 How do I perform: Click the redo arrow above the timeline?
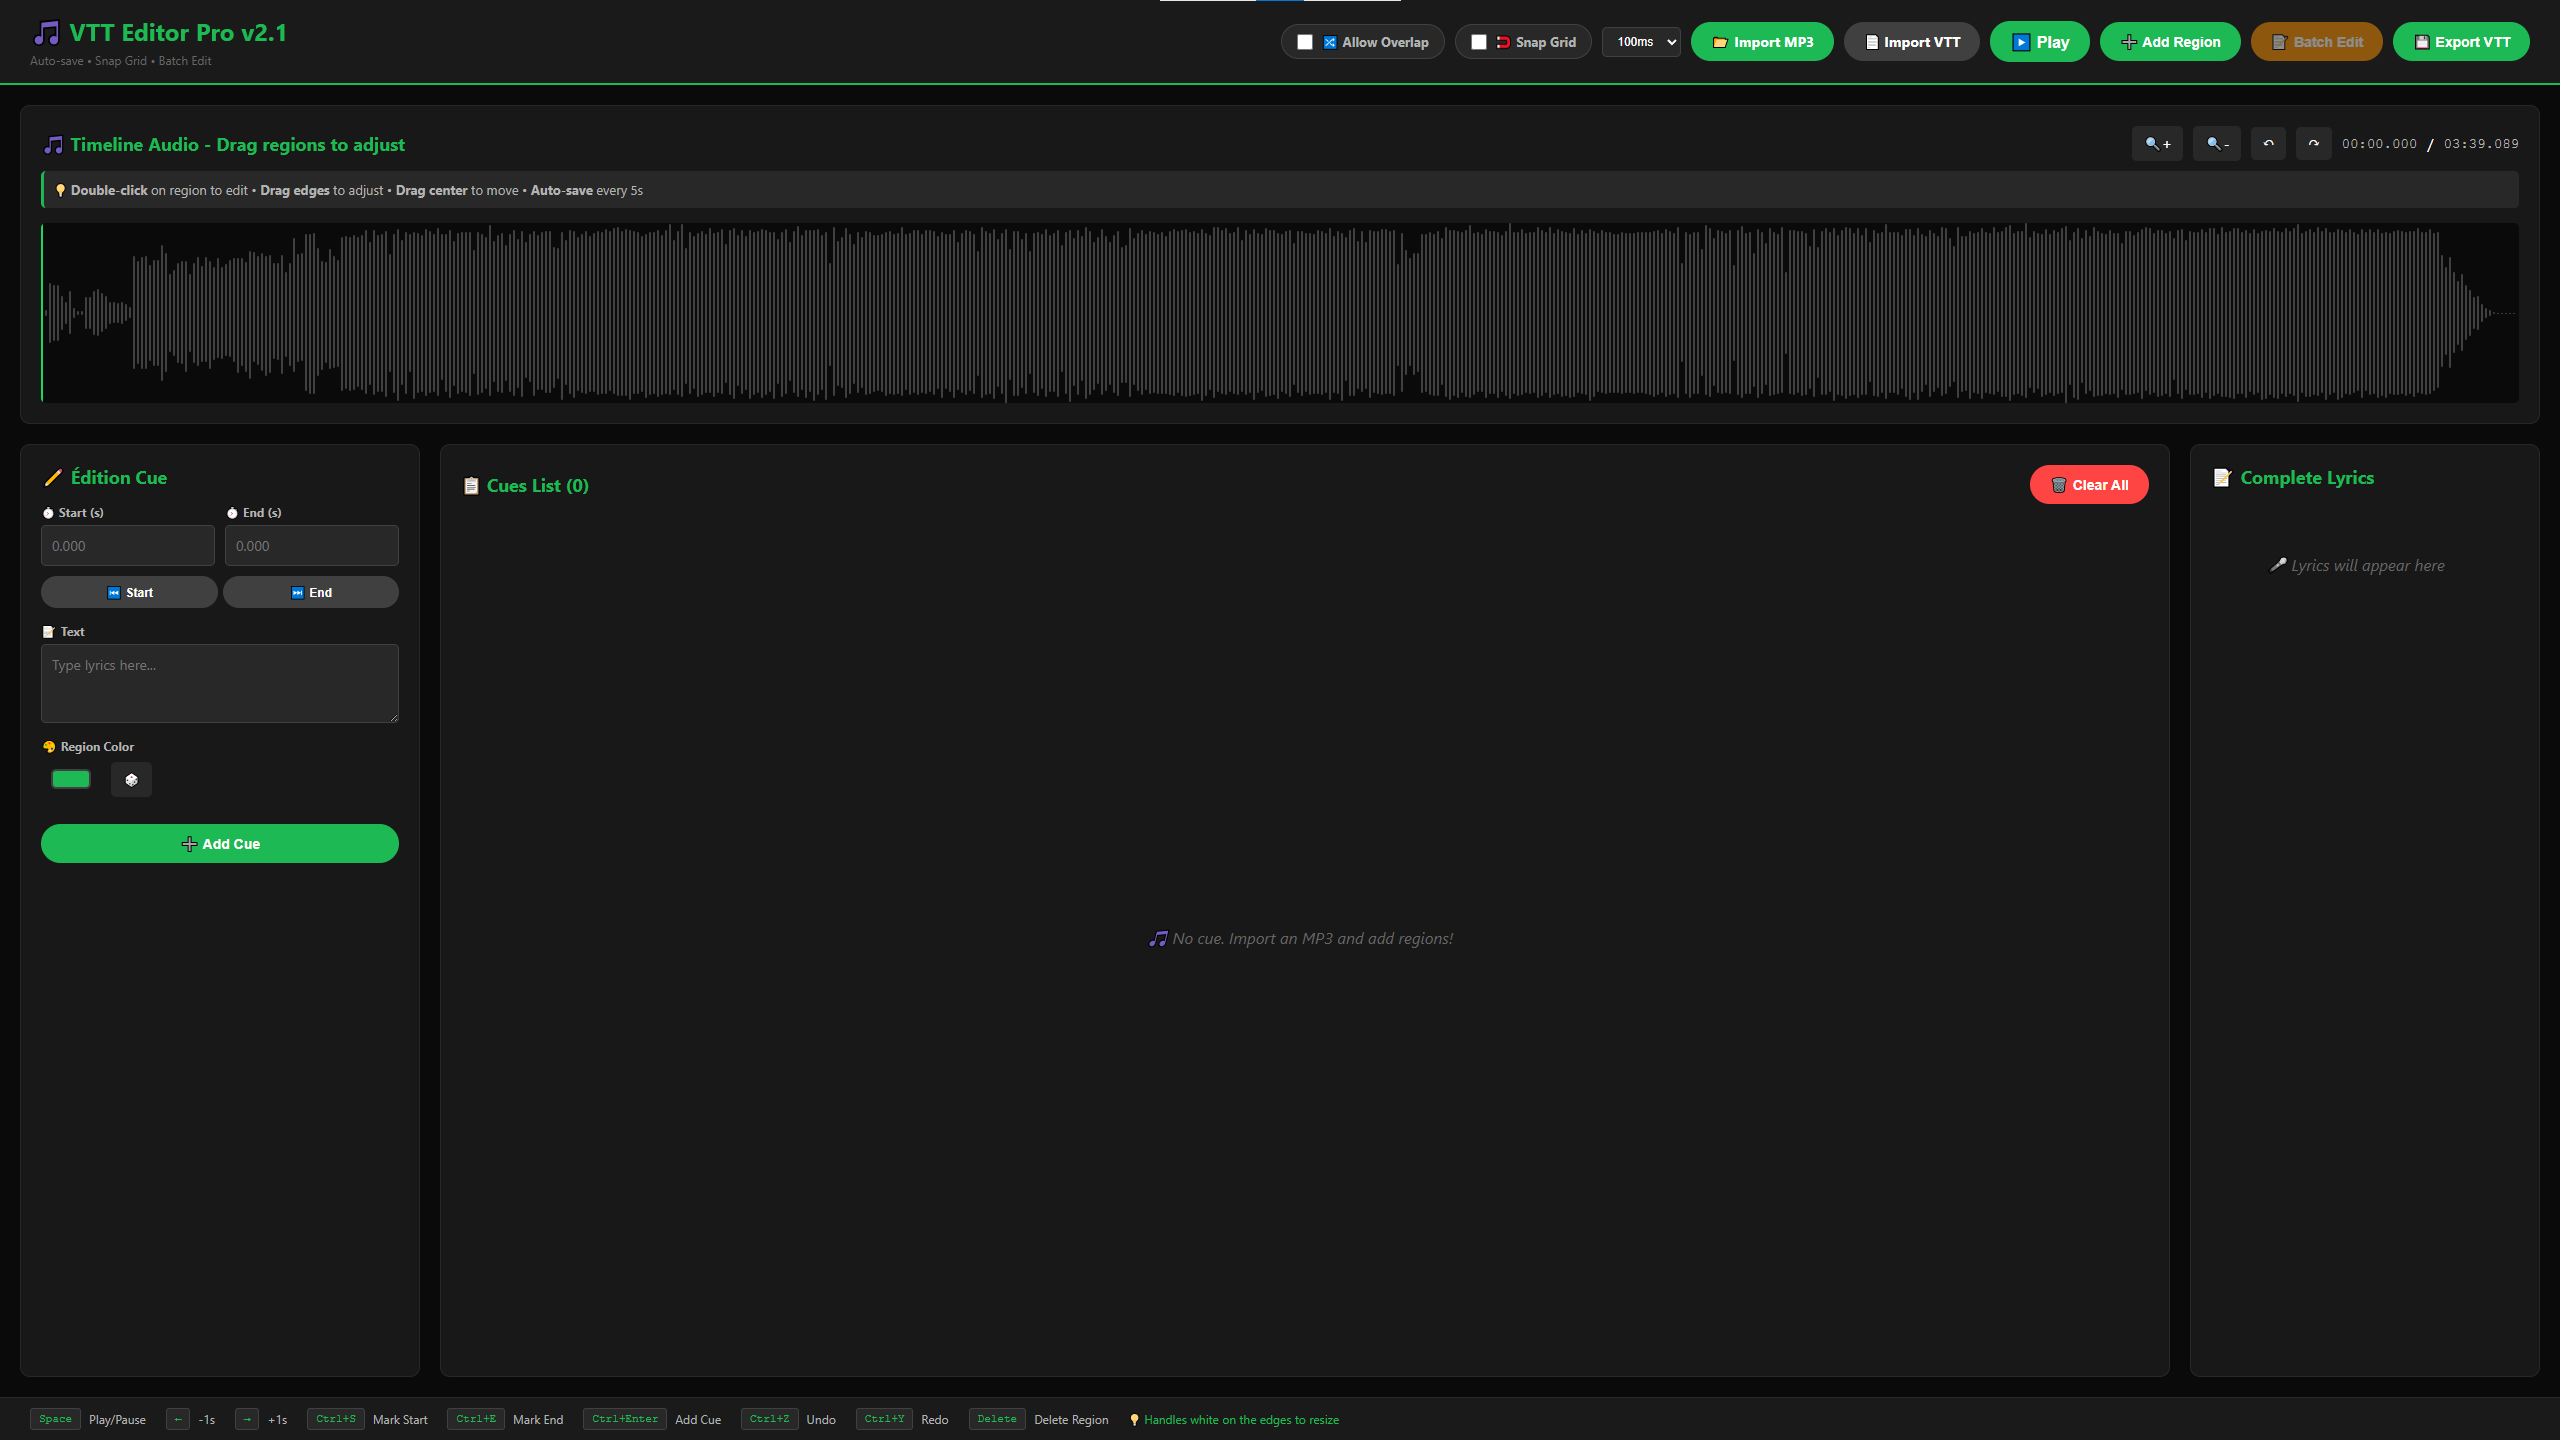2313,143
